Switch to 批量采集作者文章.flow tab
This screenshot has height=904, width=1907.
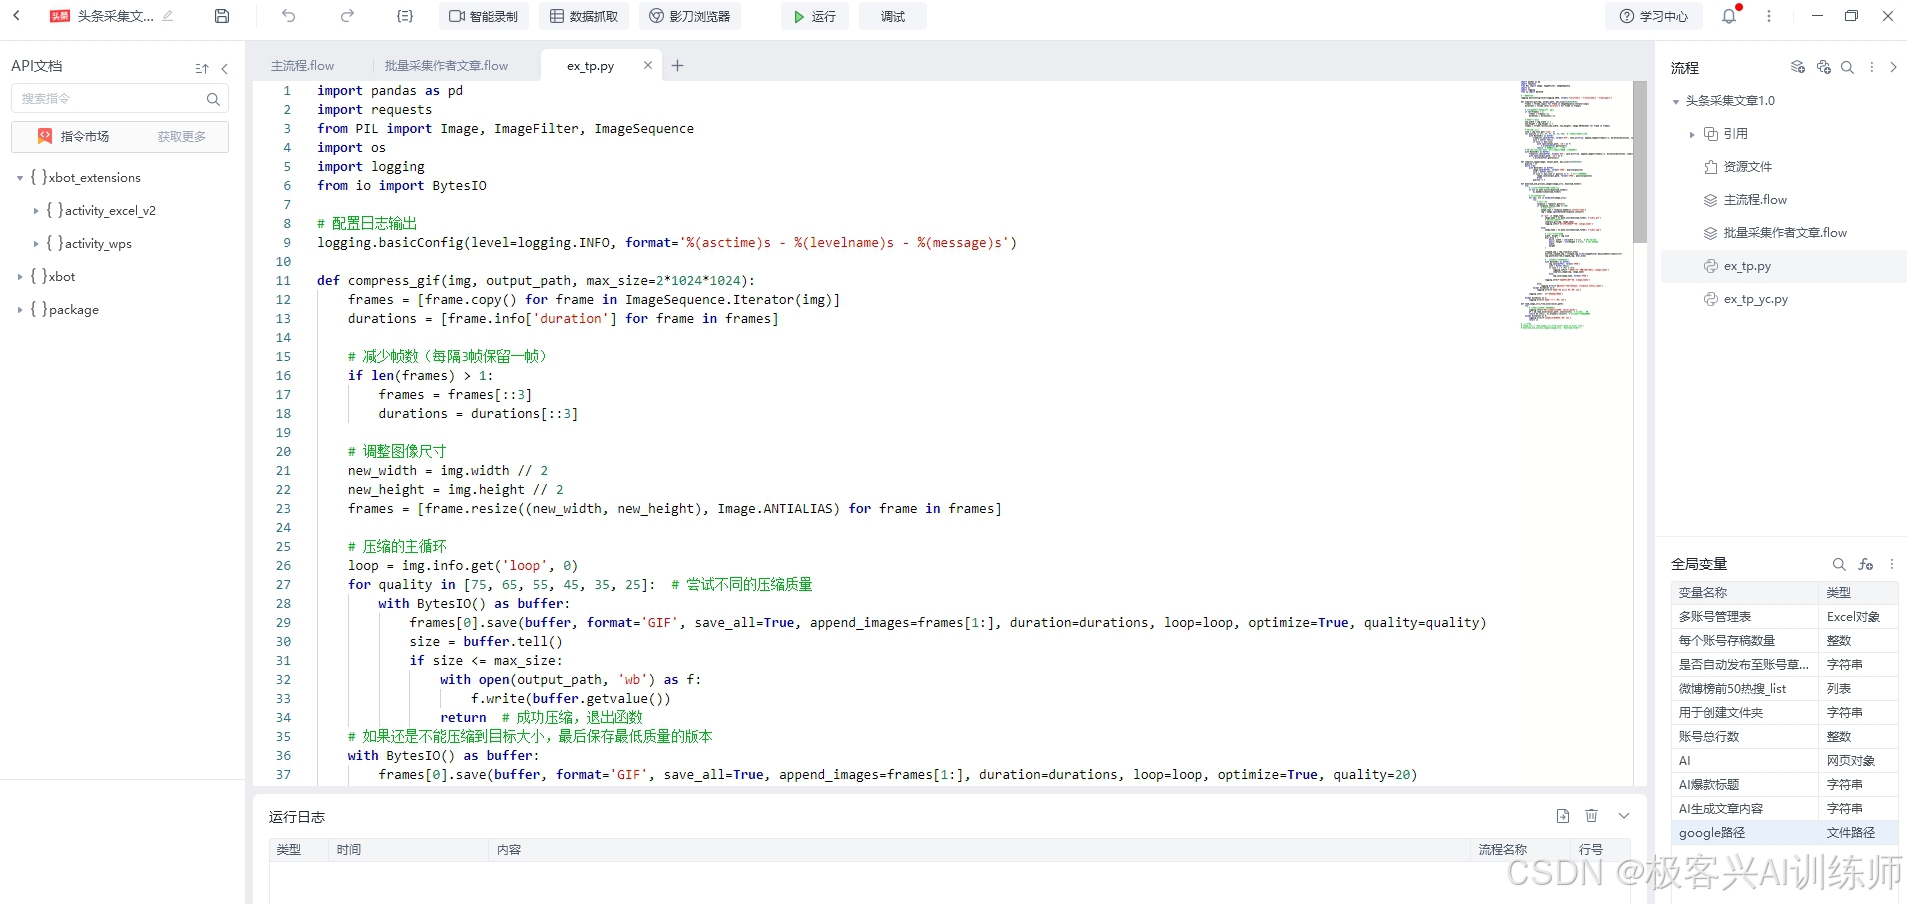pyautogui.click(x=446, y=66)
